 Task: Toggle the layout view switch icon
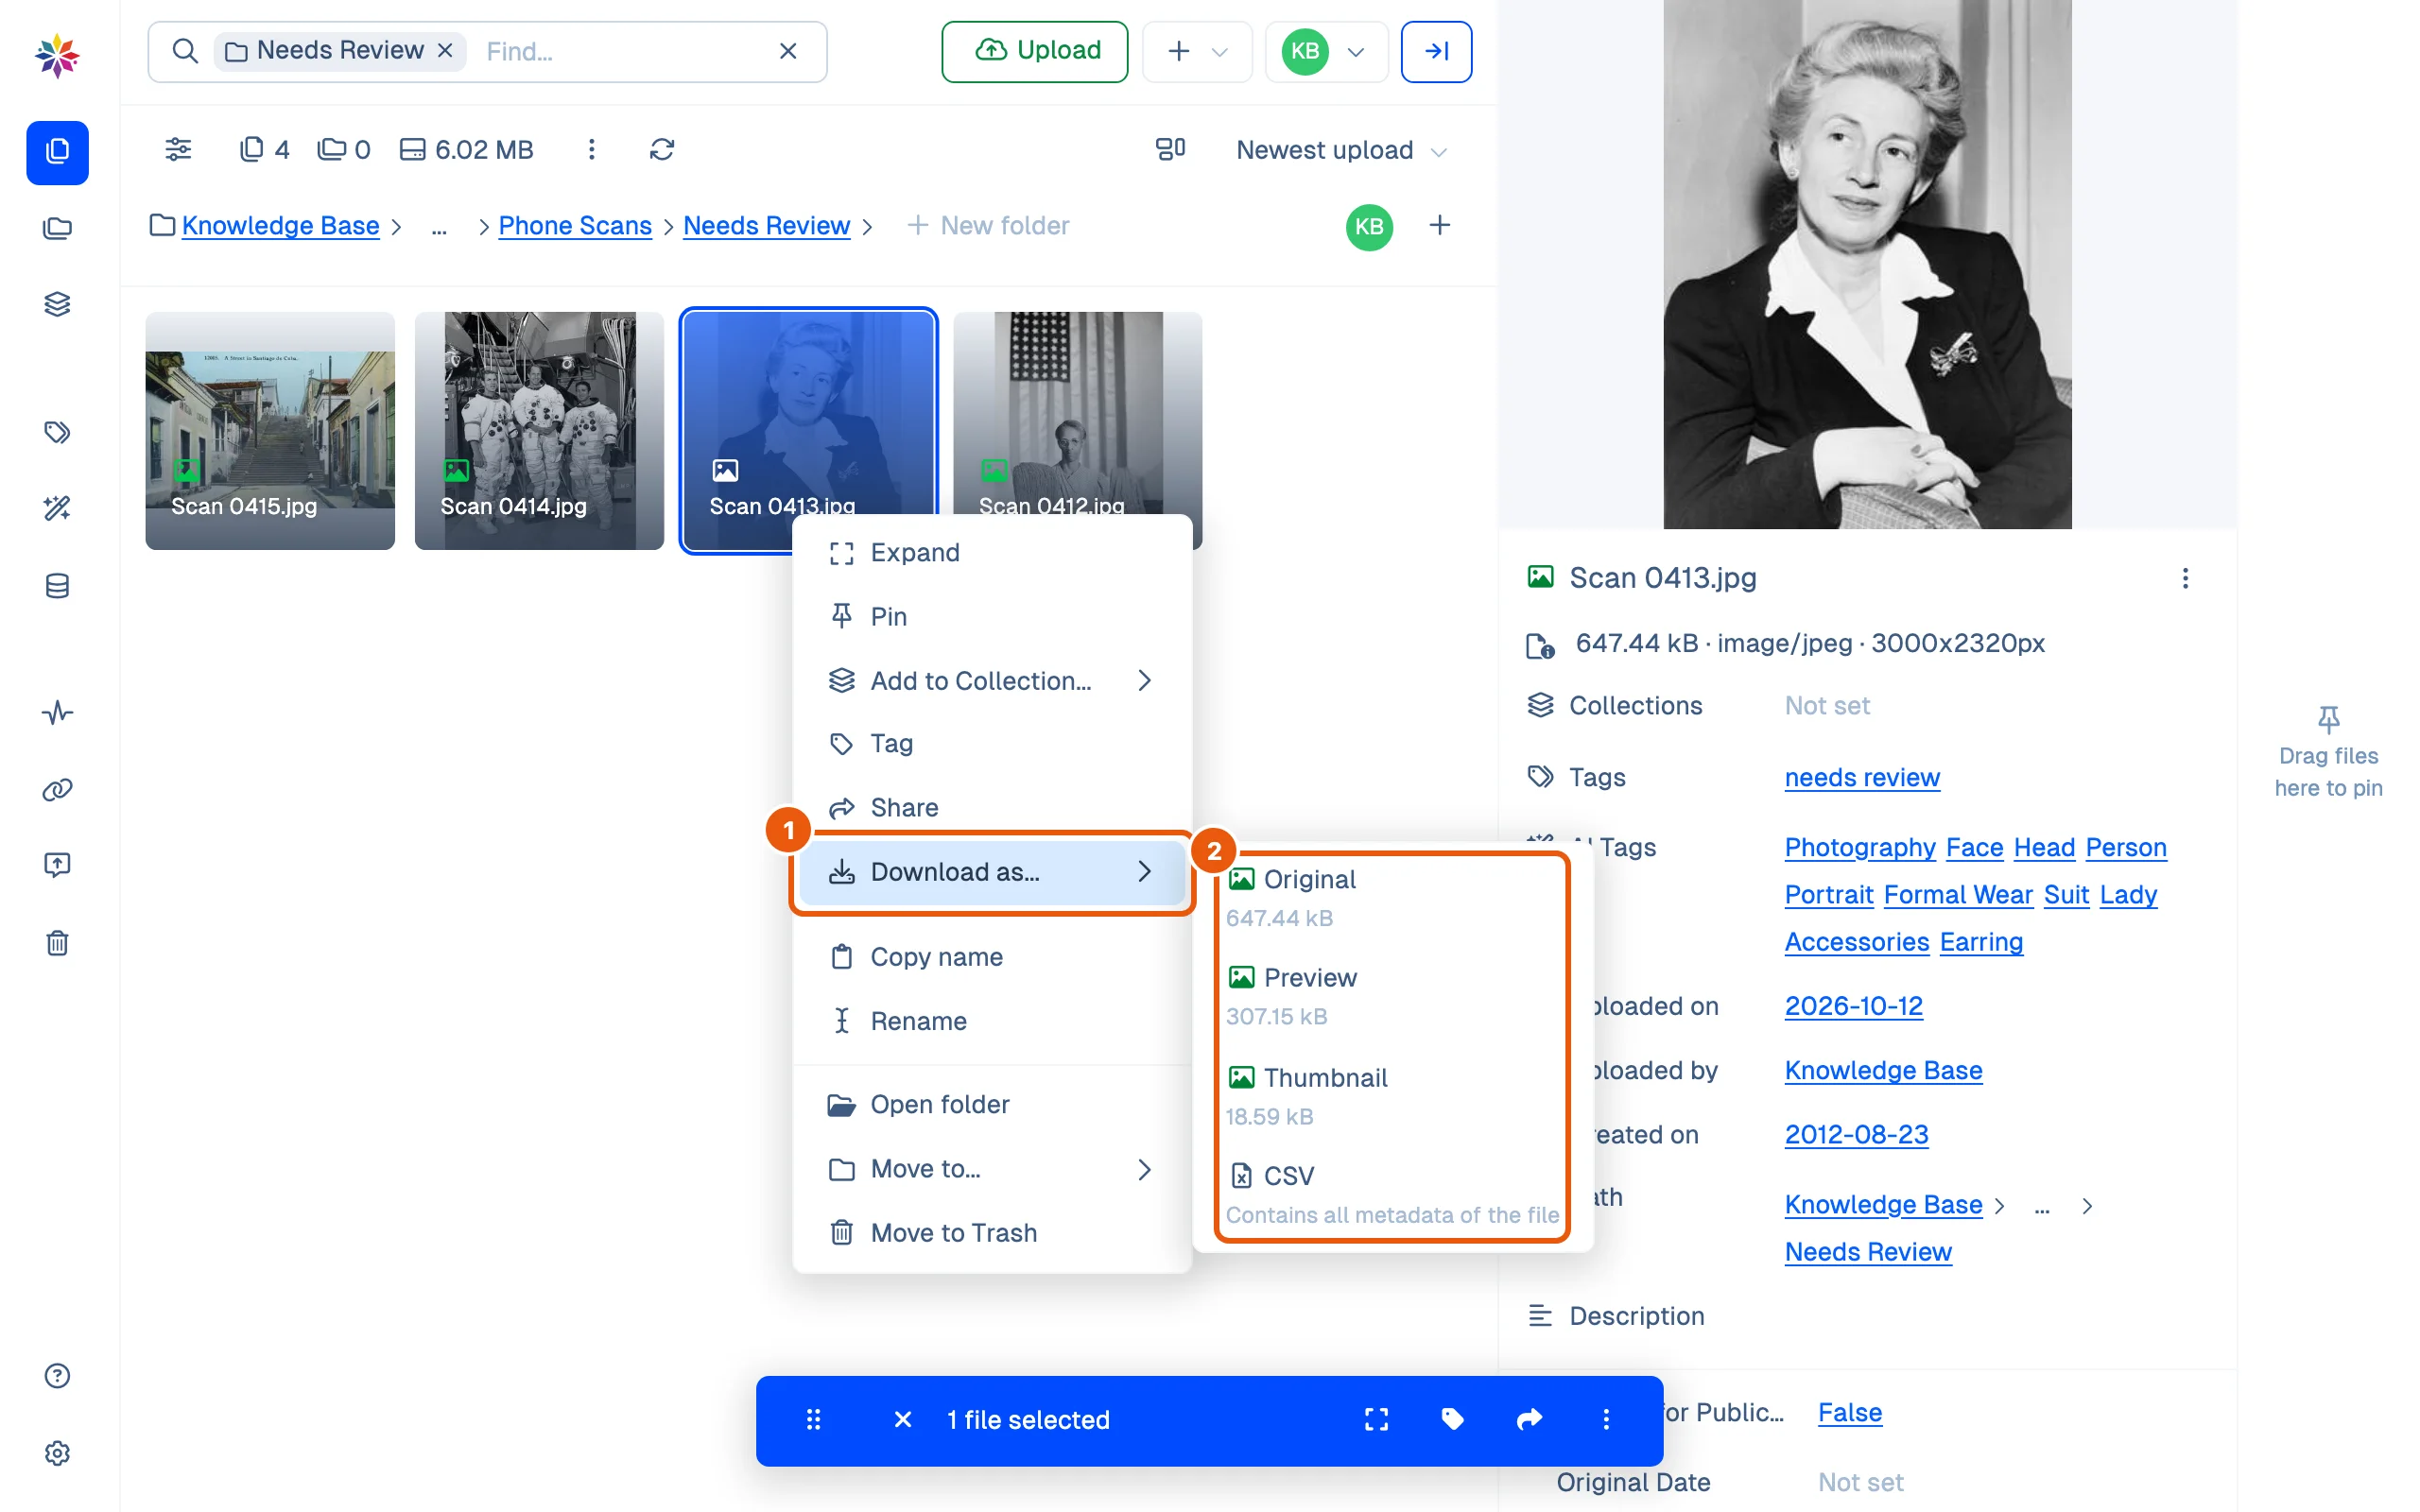click(x=1170, y=150)
